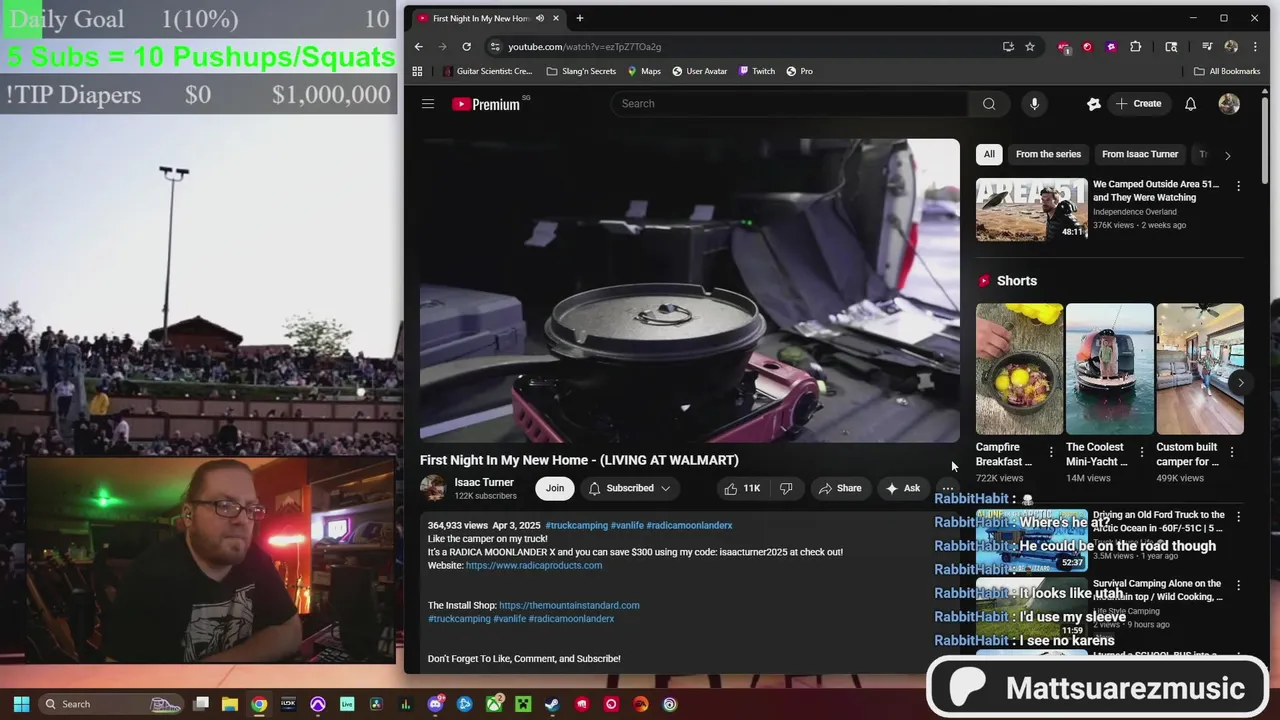Click Chrome address bar URL
The height and width of the screenshot is (720, 1280).
point(584,46)
